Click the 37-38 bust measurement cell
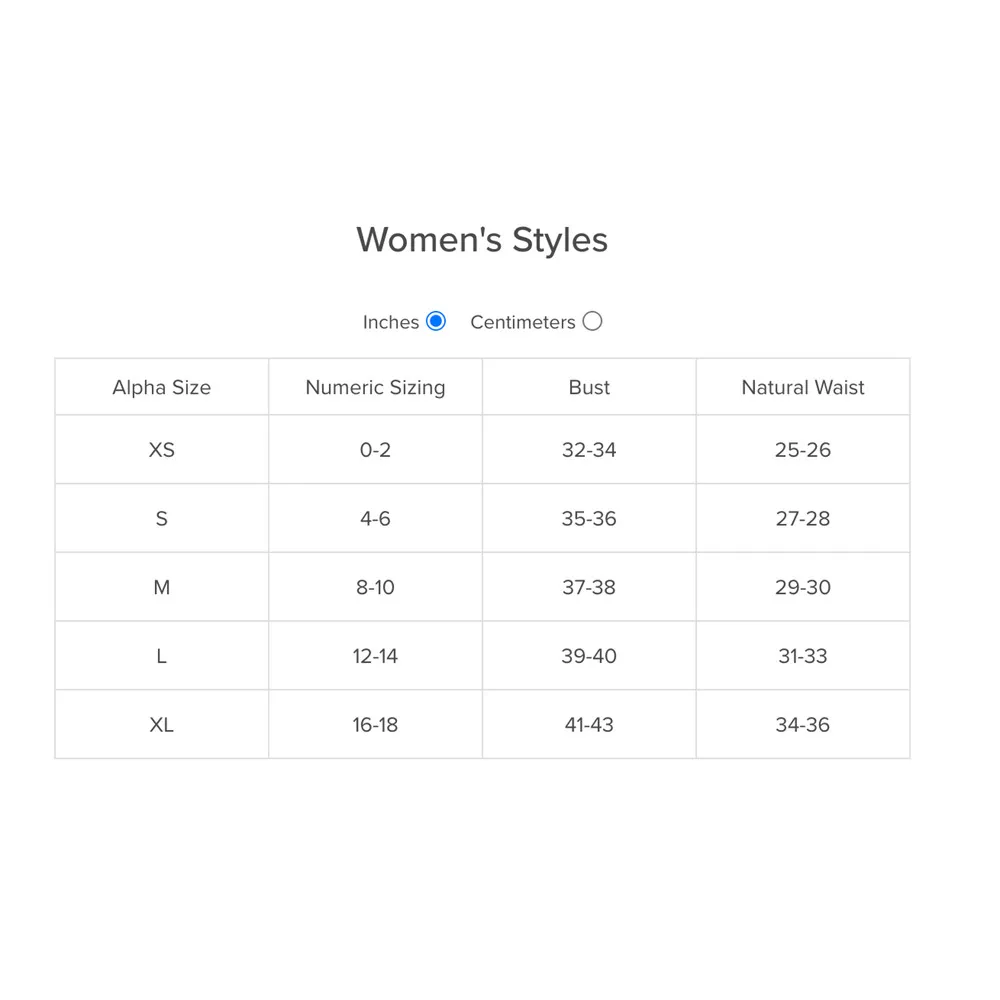Viewport: 1000px width, 1000px height. (589, 587)
